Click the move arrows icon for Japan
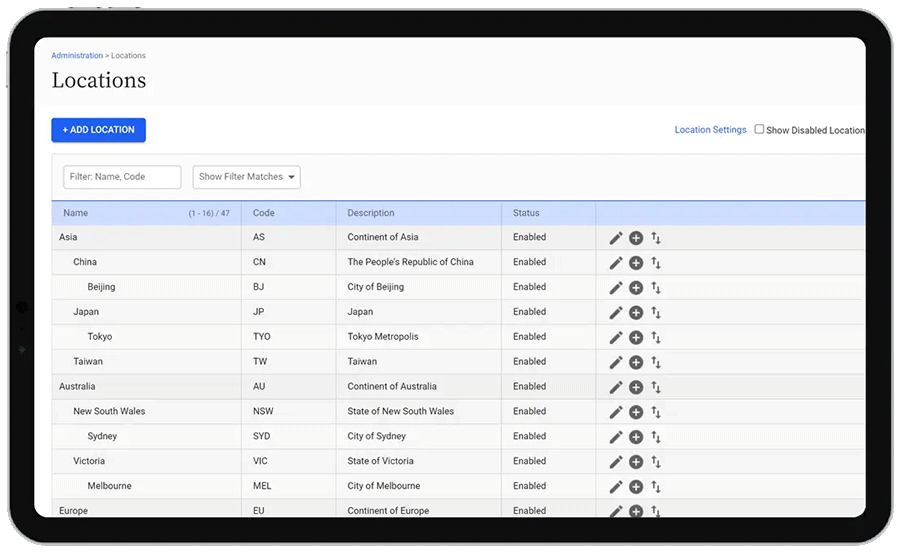Viewport: 900px width, 554px height. pyautogui.click(x=655, y=312)
